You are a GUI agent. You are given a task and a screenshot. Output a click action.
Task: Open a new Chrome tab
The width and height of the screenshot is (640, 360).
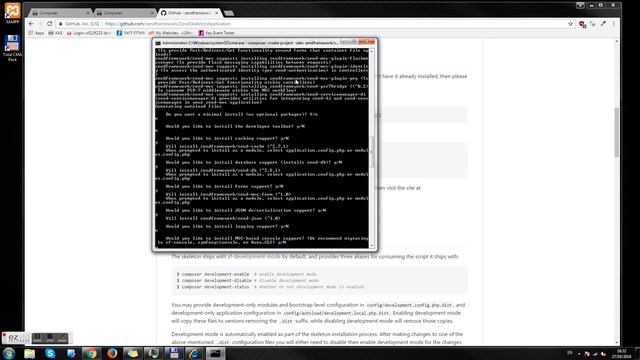coord(229,13)
